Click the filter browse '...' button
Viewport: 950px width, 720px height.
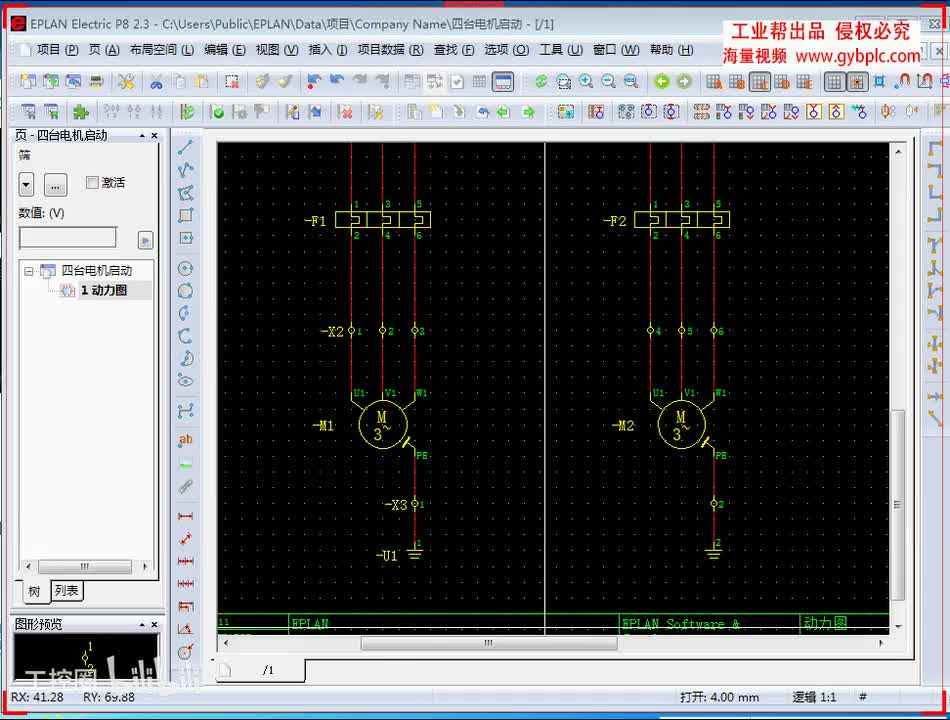pyautogui.click(x=55, y=184)
